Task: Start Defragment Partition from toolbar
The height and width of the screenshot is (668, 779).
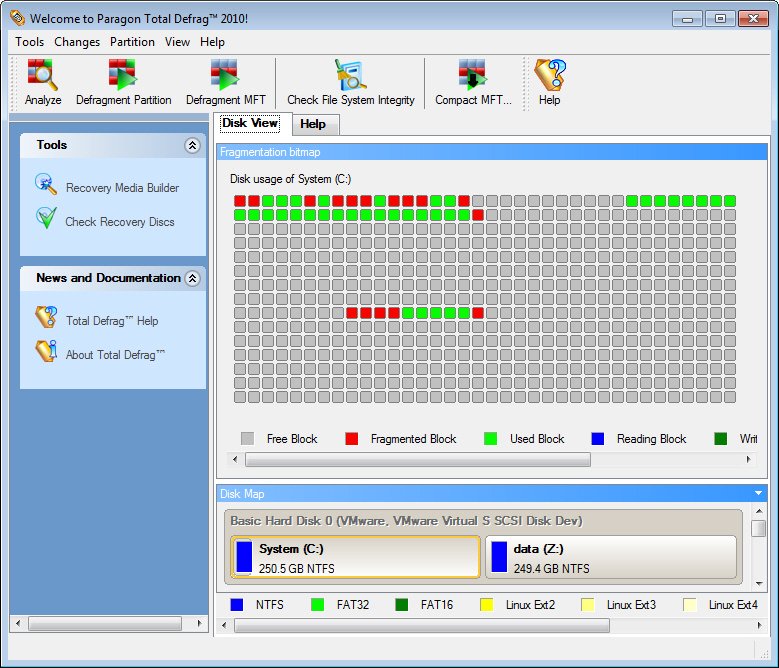Action: click(123, 82)
